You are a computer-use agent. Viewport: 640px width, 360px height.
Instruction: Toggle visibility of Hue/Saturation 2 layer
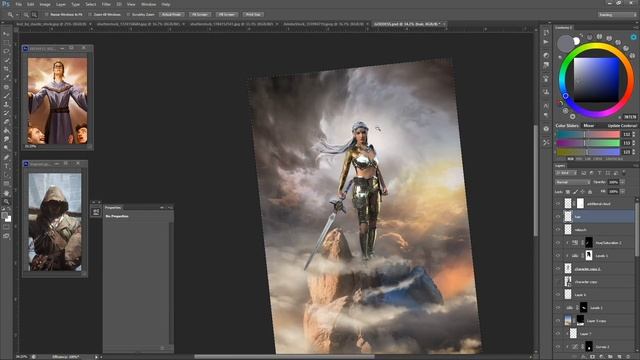[x=558, y=242]
